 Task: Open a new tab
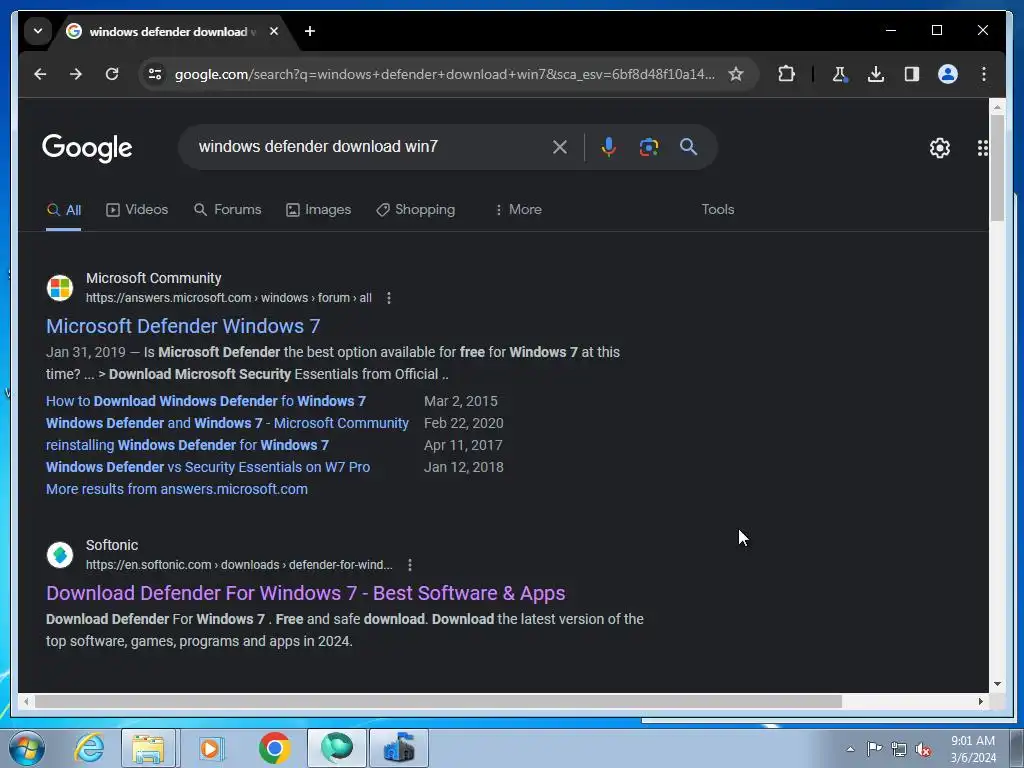click(310, 31)
